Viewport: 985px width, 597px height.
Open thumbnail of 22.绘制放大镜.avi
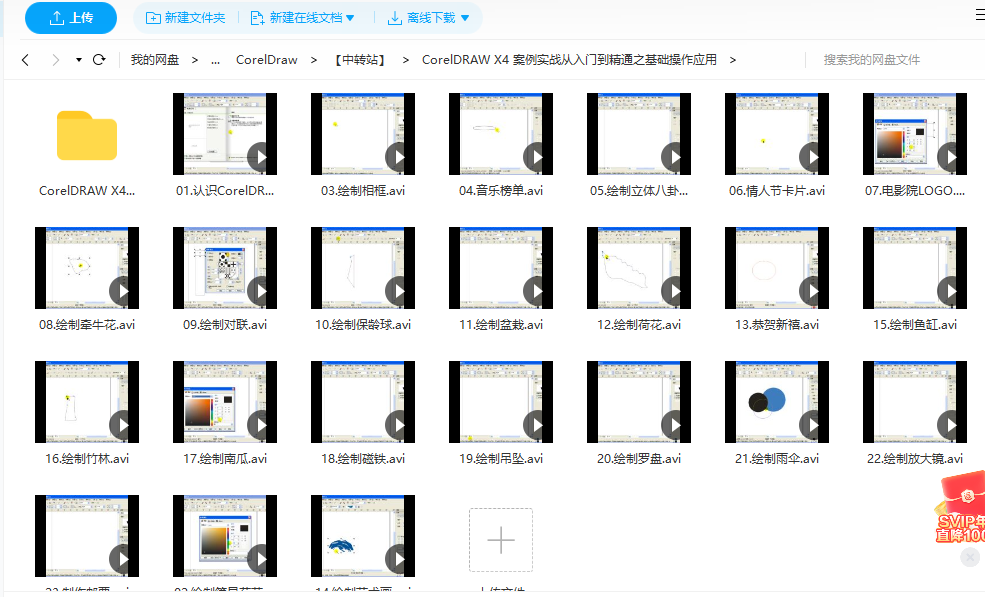[x=915, y=402]
